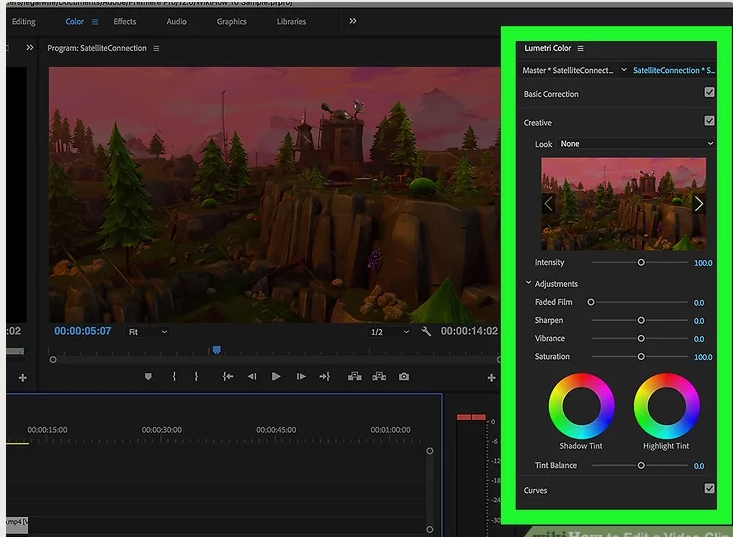Click the Highlight Tint color wheel
The height and width of the screenshot is (537, 733).
666,406
